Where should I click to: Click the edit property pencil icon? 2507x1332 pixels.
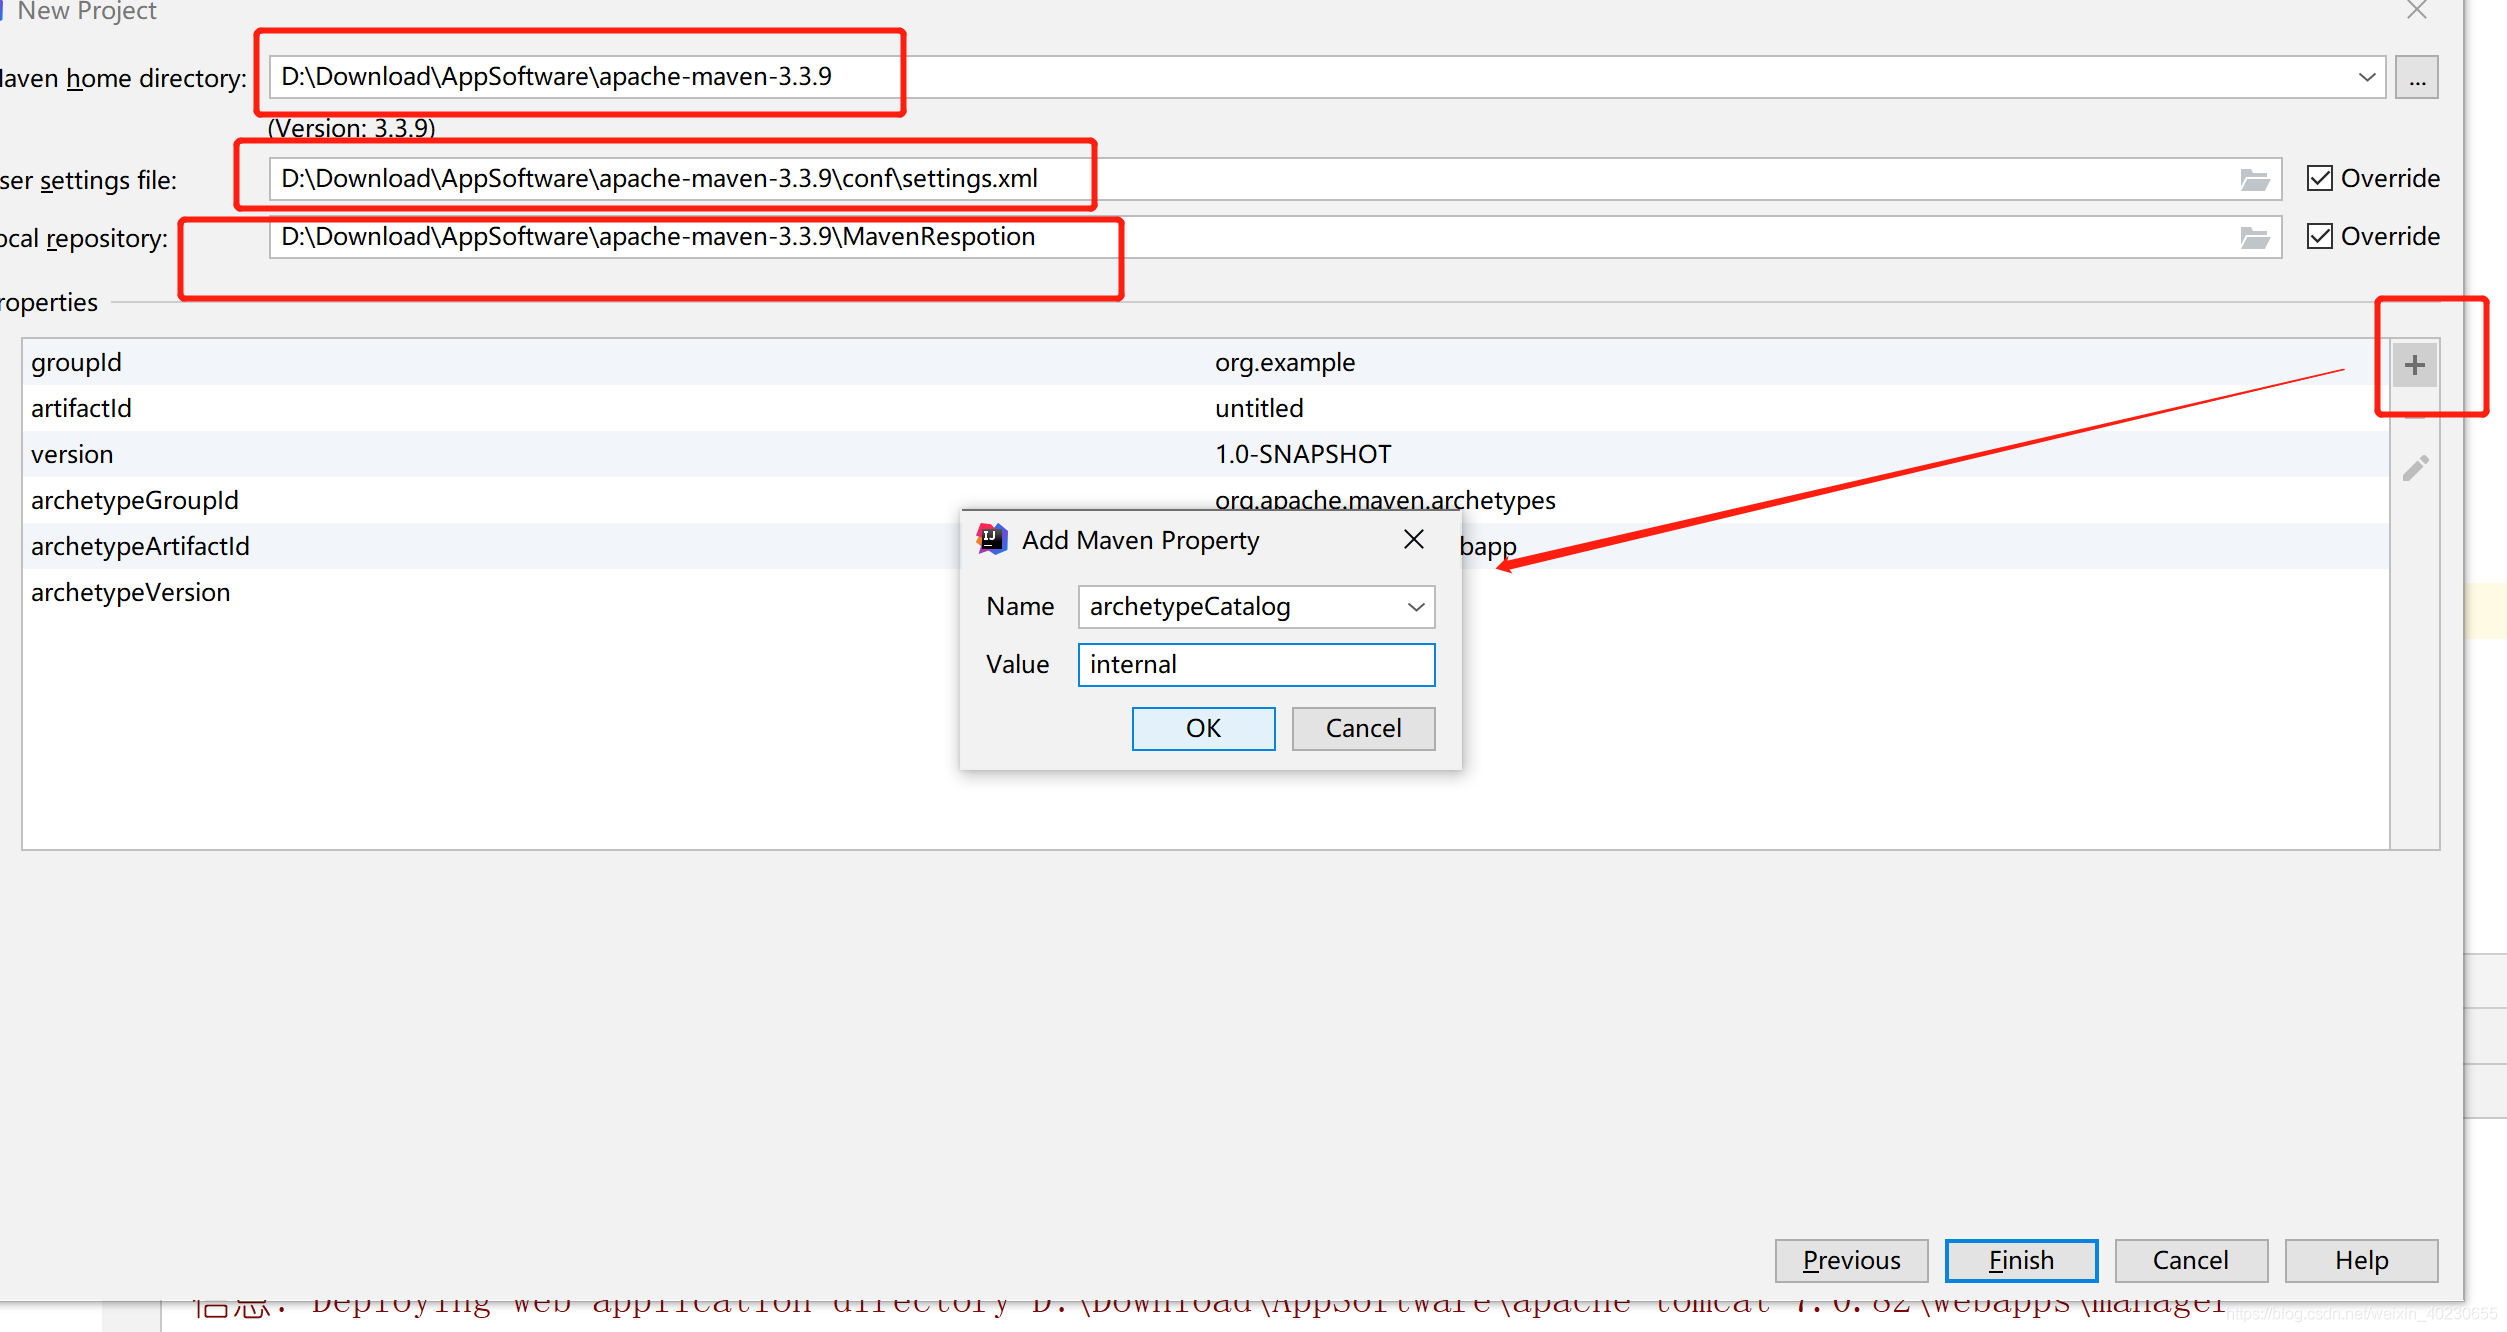(x=2416, y=468)
